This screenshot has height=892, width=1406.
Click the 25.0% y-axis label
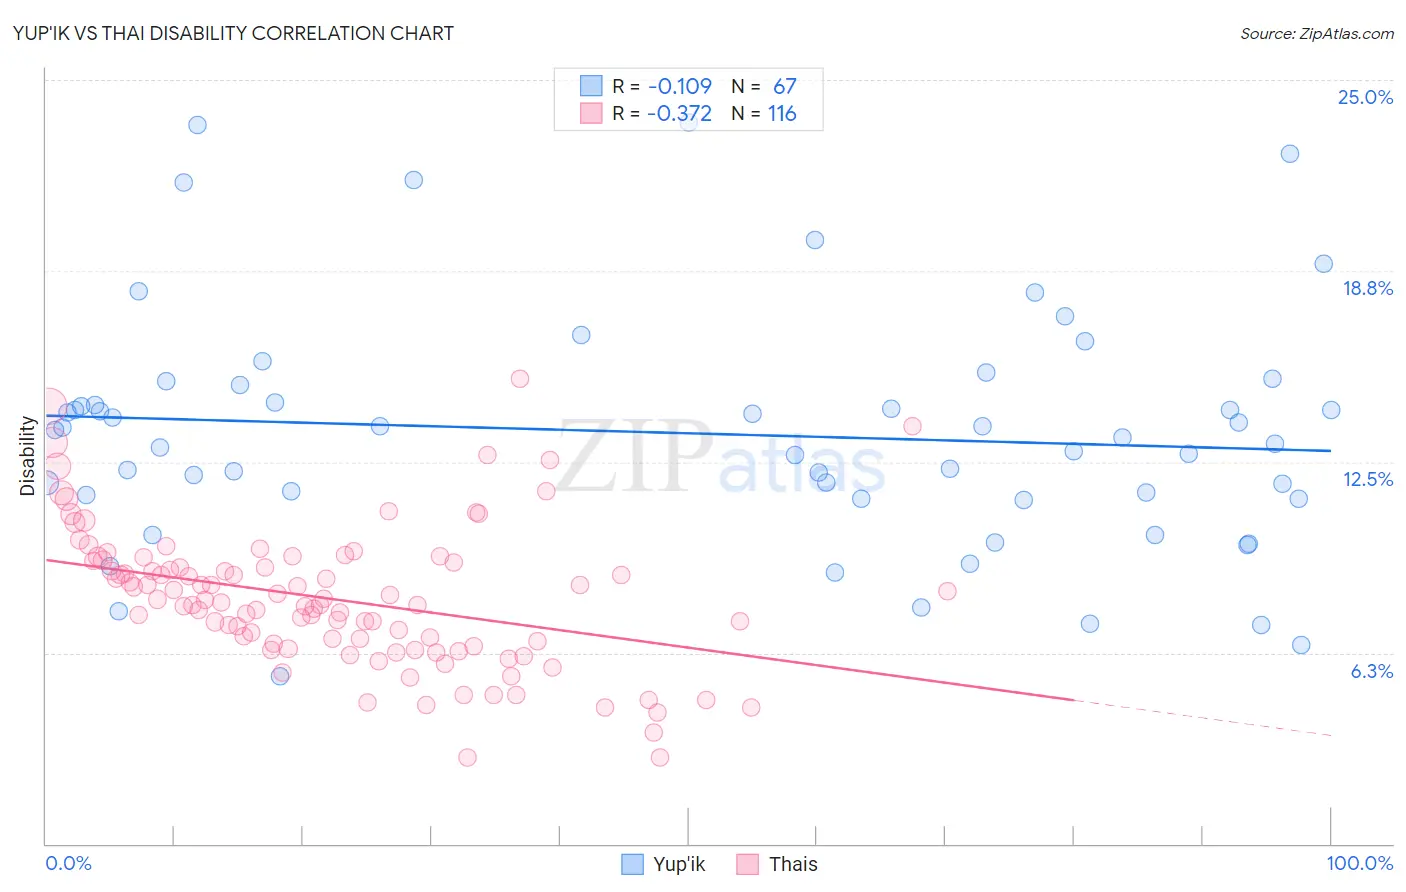point(1365,97)
